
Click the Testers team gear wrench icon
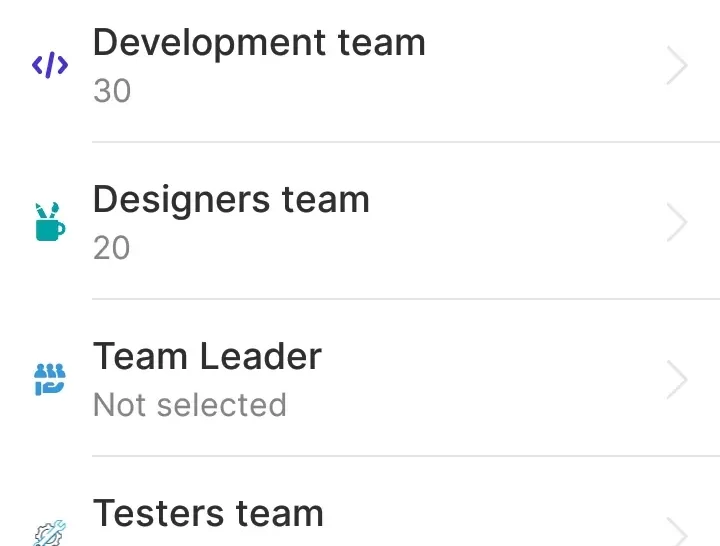coord(49,534)
